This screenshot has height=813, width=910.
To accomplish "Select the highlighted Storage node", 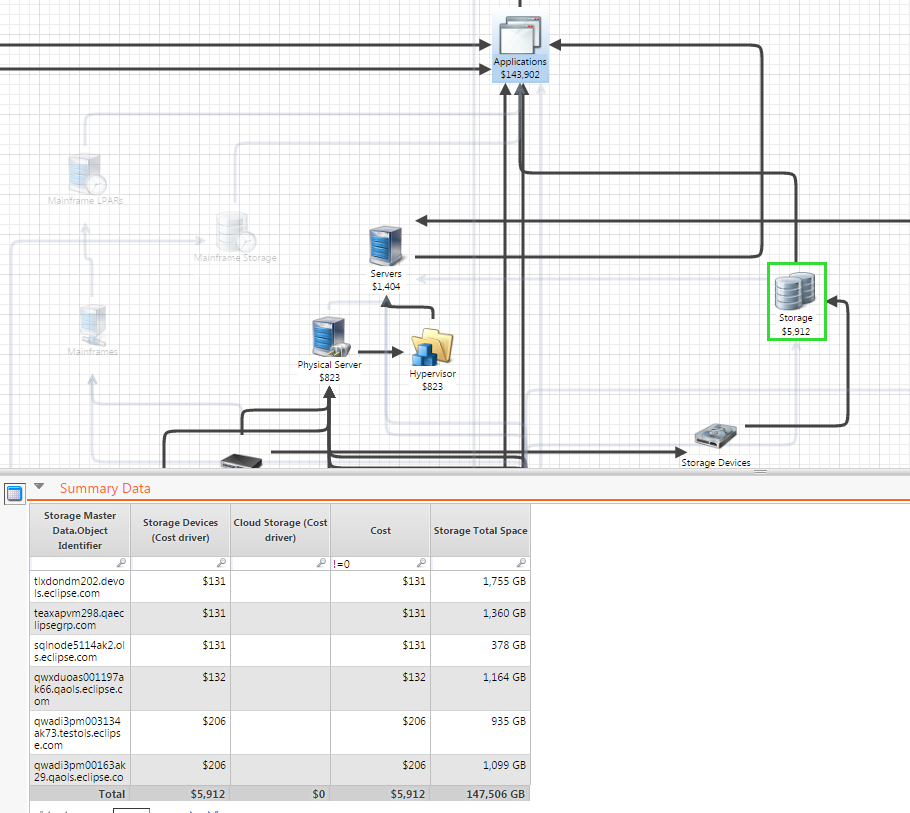I will coord(796,302).
